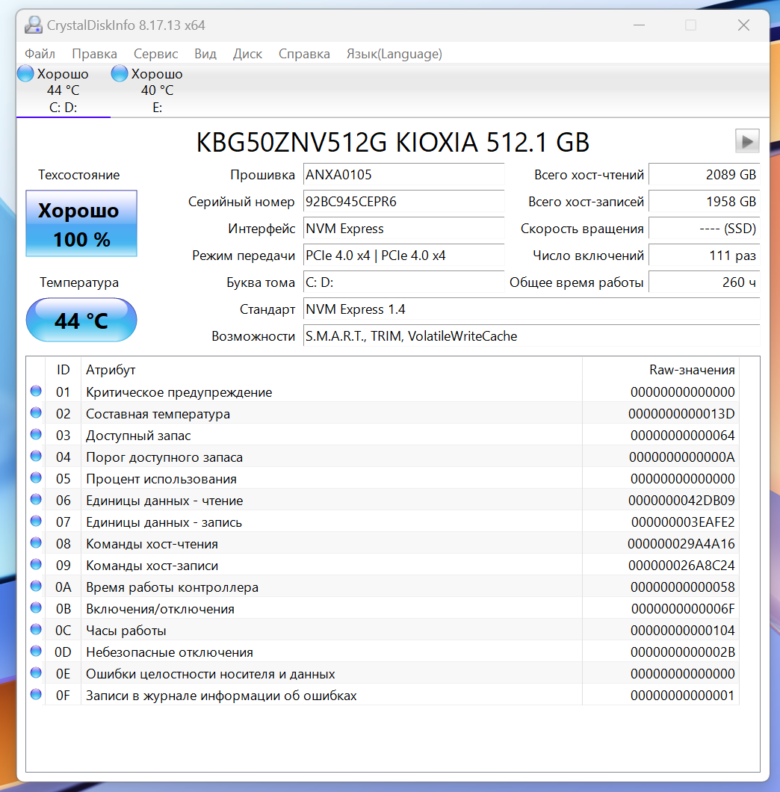Screen dimensions: 780x792
Task: Select attribute text Часы работы
Action: [126, 630]
